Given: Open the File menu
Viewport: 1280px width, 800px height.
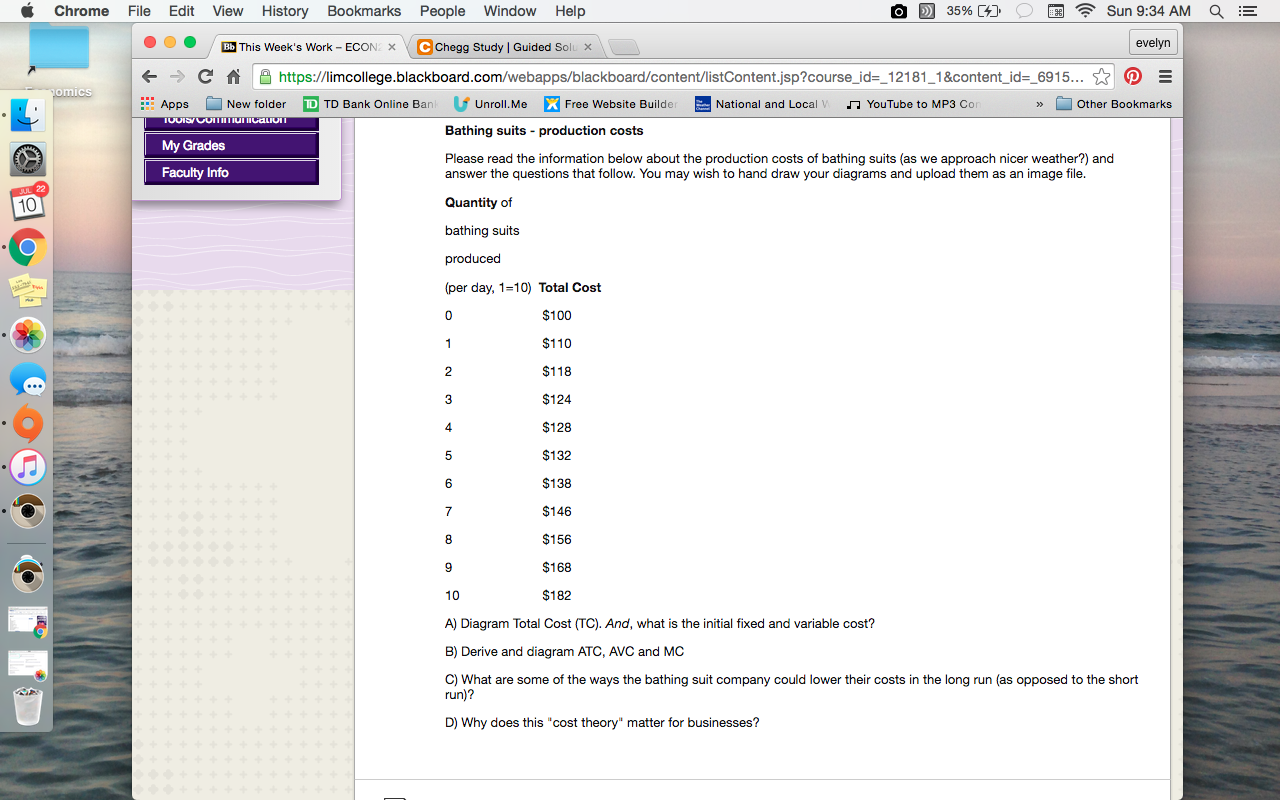Looking at the screenshot, I should (x=139, y=11).
